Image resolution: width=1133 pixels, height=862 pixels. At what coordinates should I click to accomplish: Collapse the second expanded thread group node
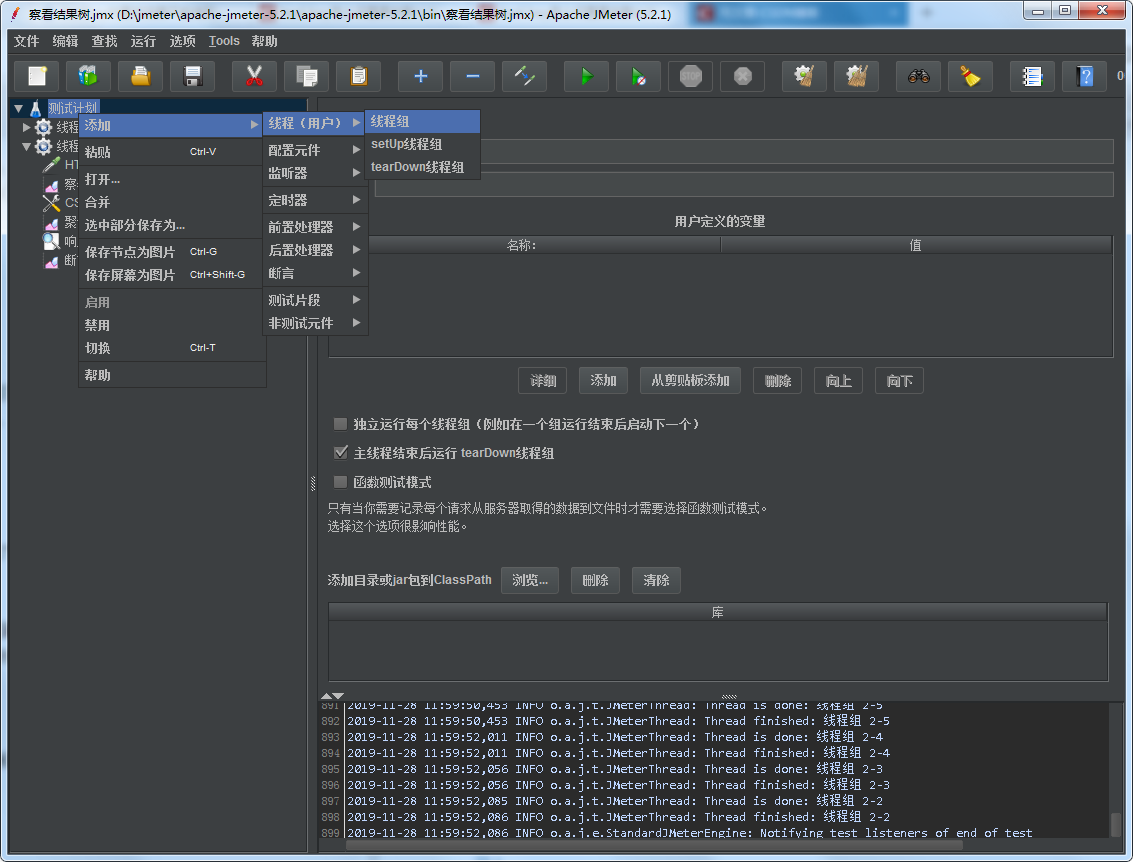[x=27, y=146]
